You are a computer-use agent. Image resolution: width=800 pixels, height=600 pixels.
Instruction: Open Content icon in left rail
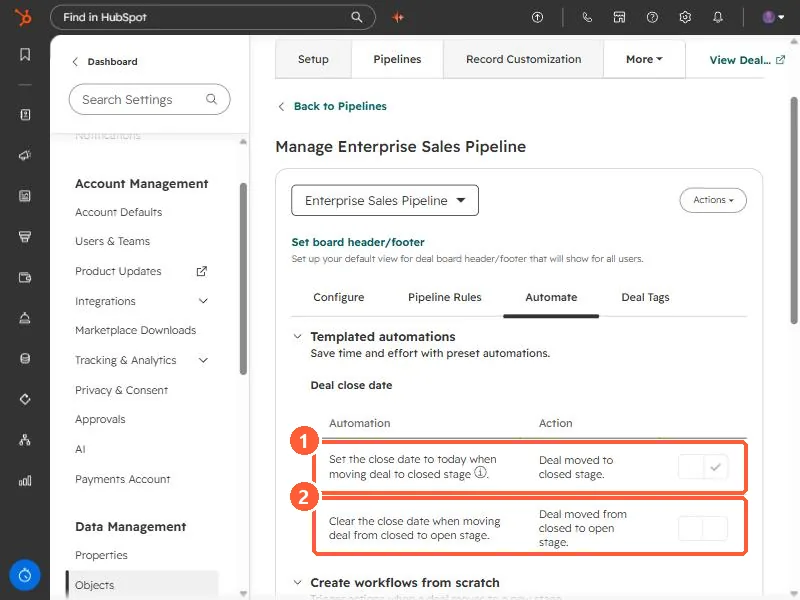(x=25, y=196)
